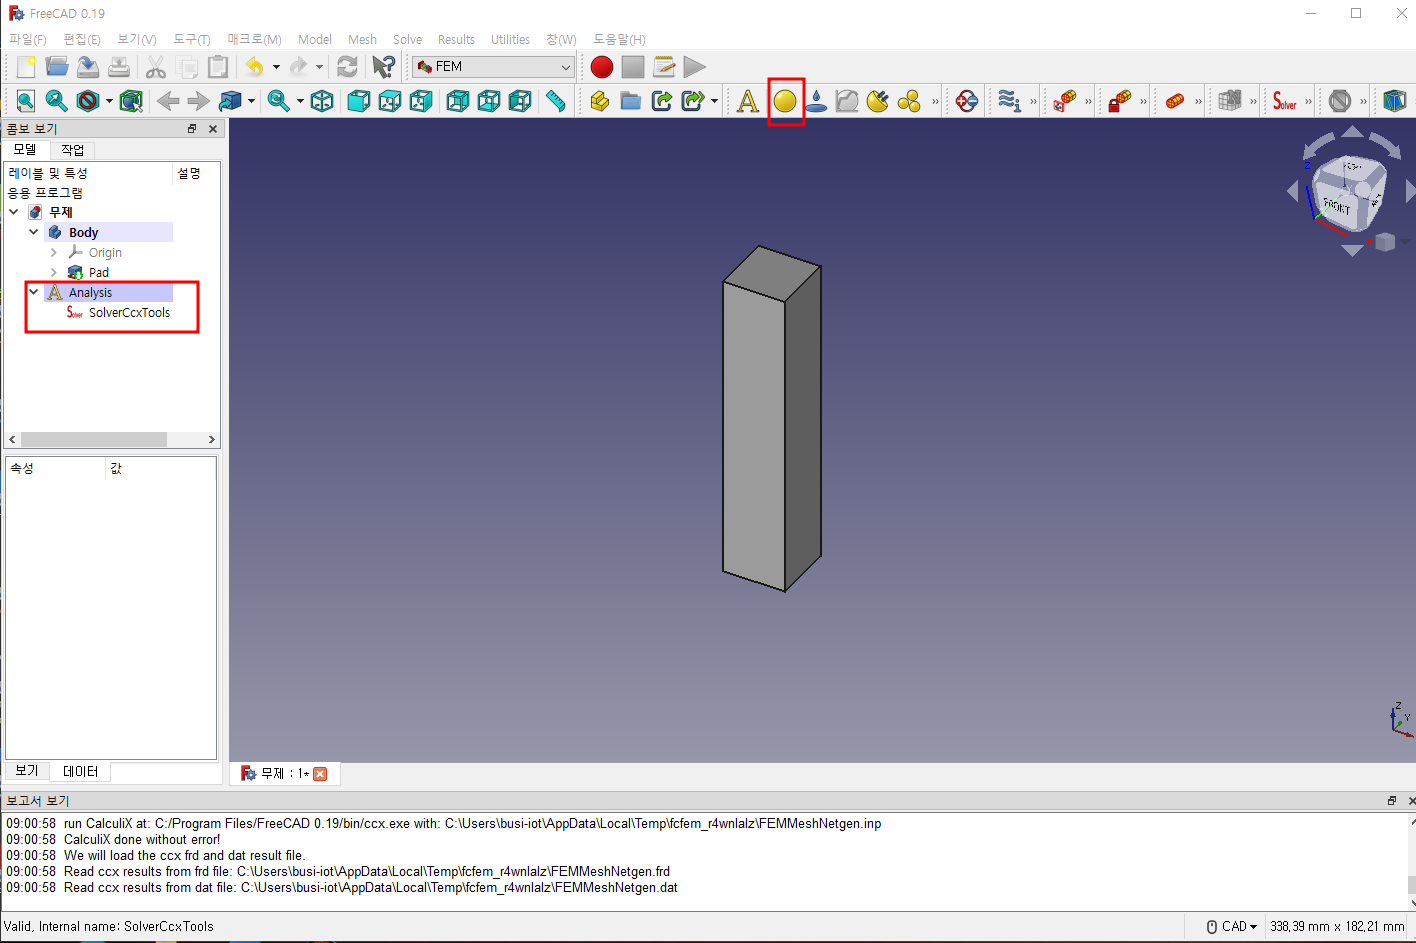Set rear view cube icon
The width and height of the screenshot is (1416, 943).
(x=458, y=101)
